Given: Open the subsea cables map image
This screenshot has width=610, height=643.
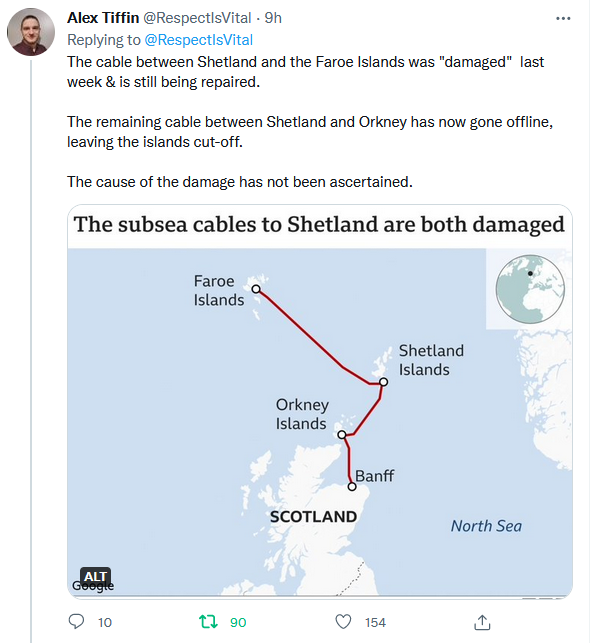Looking at the screenshot, I should 320,420.
